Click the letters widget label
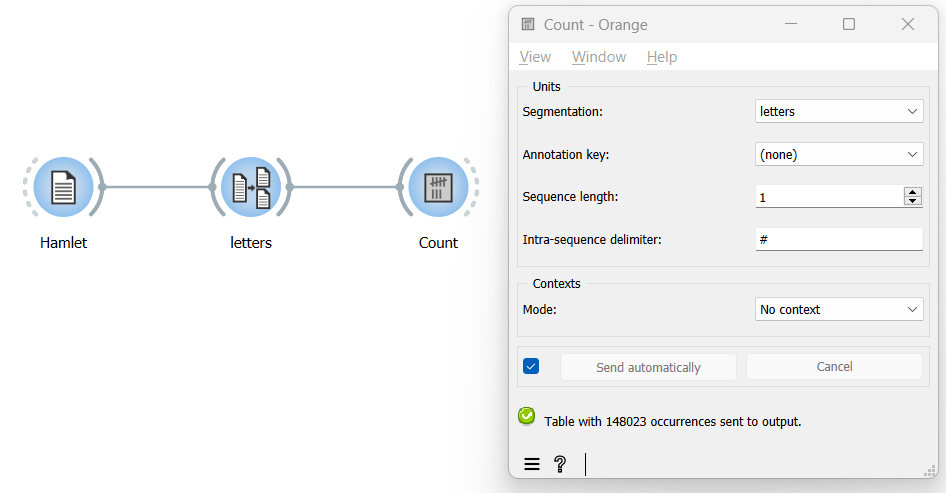This screenshot has height=493, width=946. click(251, 243)
